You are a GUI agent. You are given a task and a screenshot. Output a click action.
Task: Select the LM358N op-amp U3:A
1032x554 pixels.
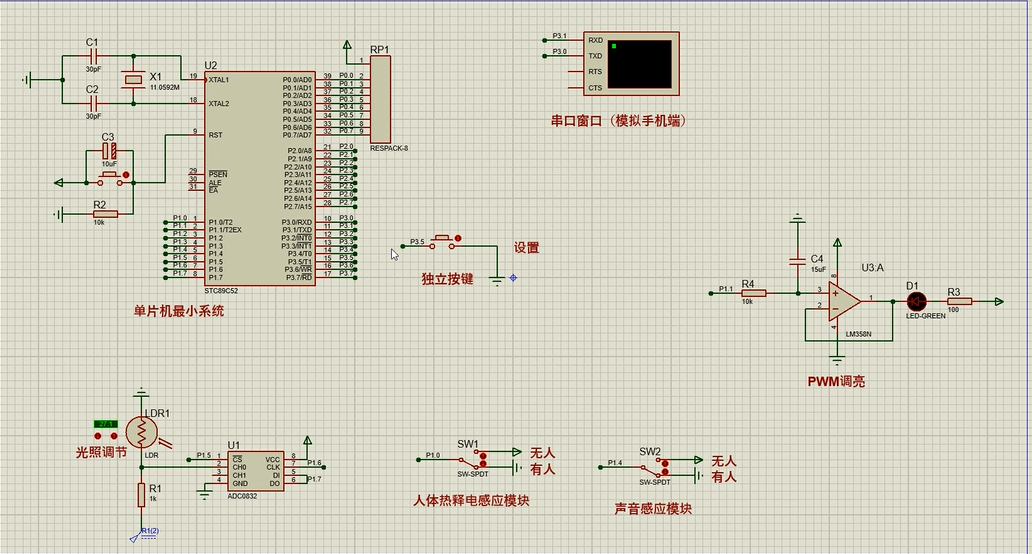844,301
